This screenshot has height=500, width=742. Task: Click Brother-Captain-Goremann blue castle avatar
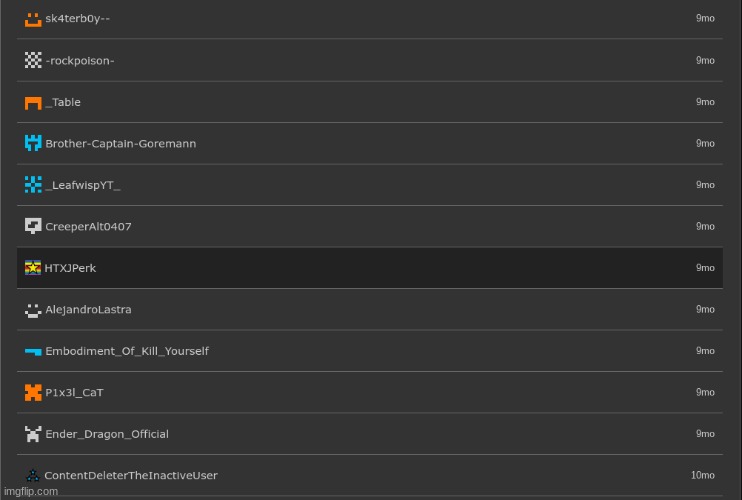[x=33, y=143]
